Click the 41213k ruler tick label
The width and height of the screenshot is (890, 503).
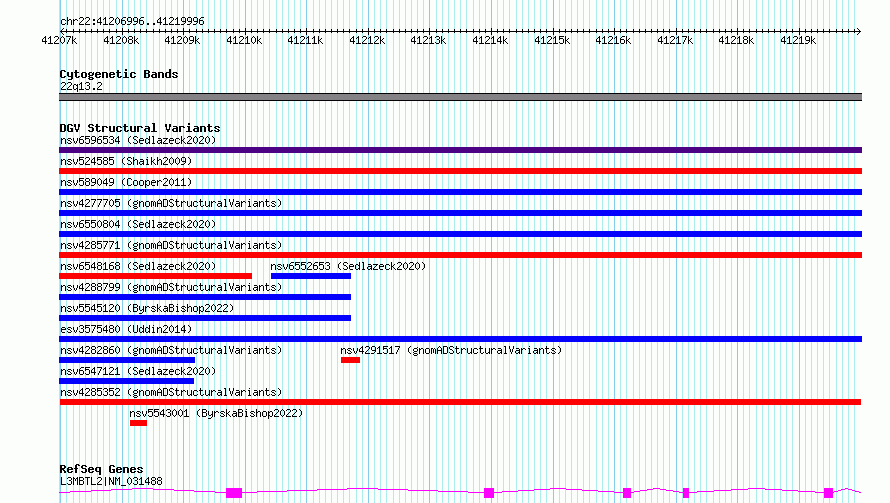pos(429,40)
